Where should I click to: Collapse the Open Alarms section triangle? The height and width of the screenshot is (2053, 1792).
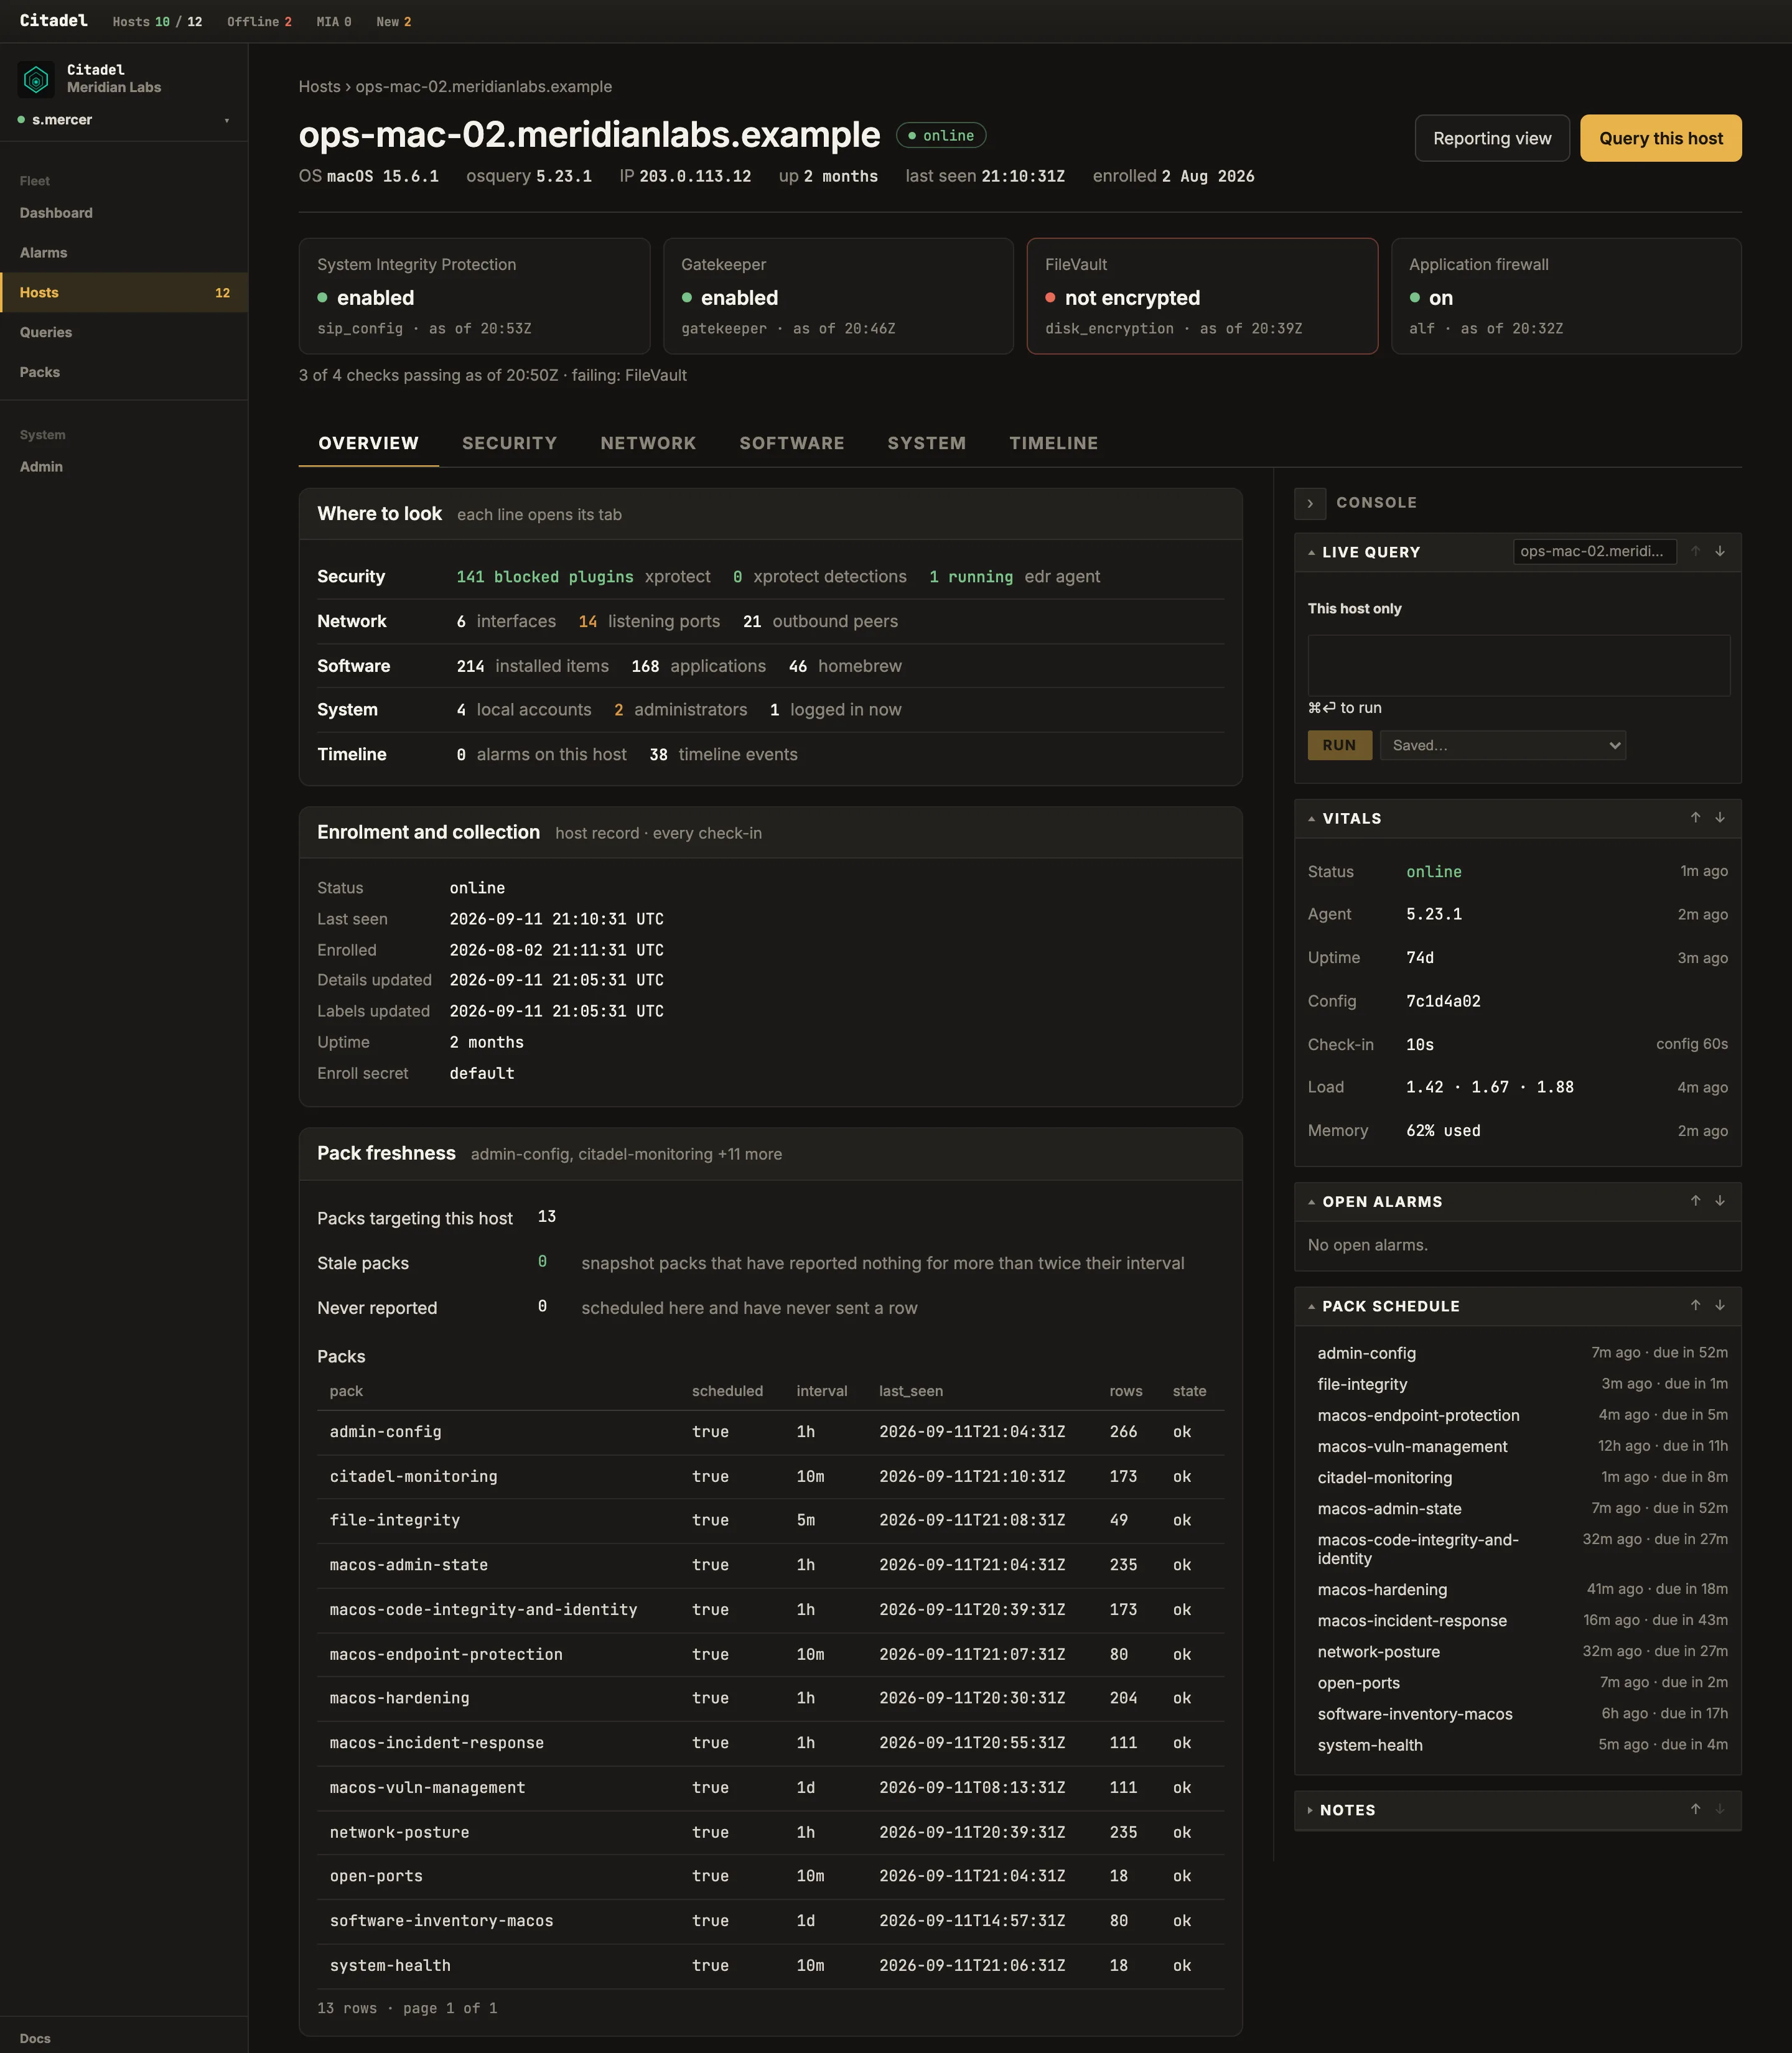click(x=1311, y=1202)
